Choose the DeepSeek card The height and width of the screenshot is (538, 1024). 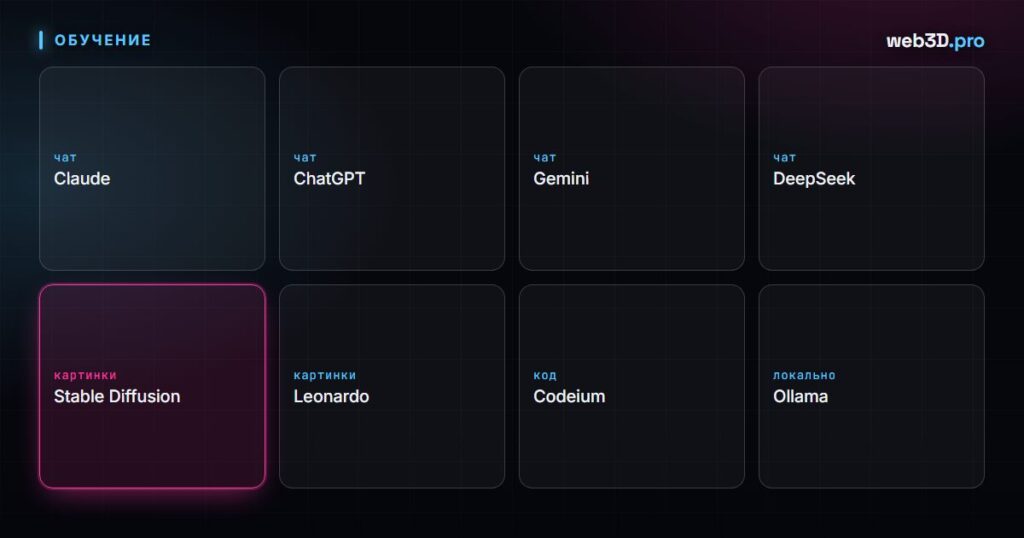tap(871, 168)
